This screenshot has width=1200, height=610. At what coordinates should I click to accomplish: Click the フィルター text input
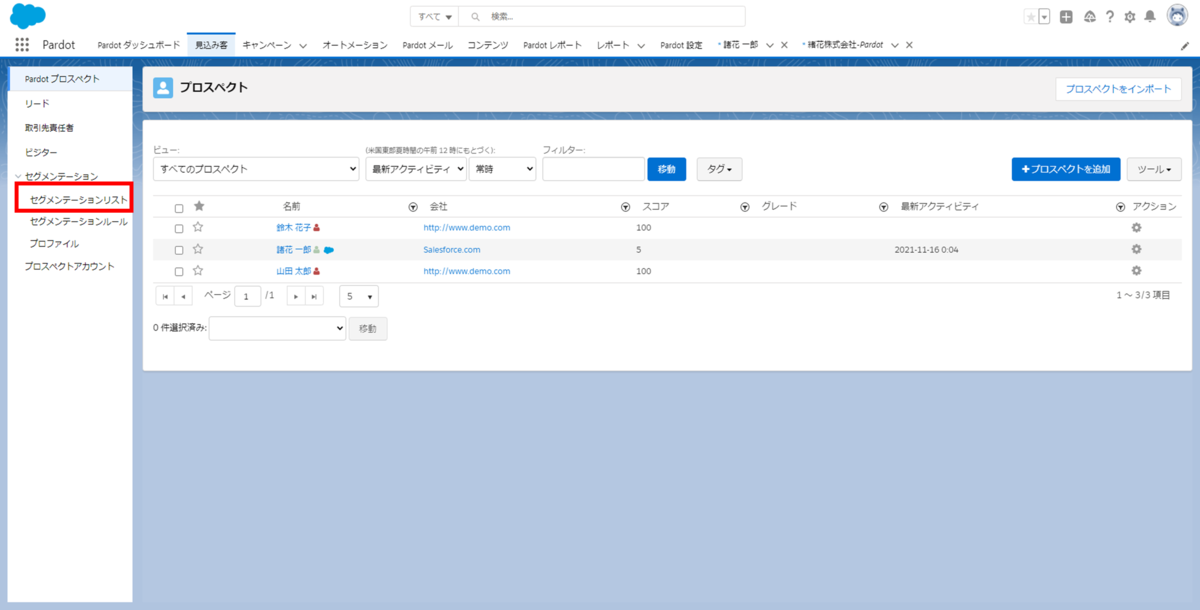[593, 169]
